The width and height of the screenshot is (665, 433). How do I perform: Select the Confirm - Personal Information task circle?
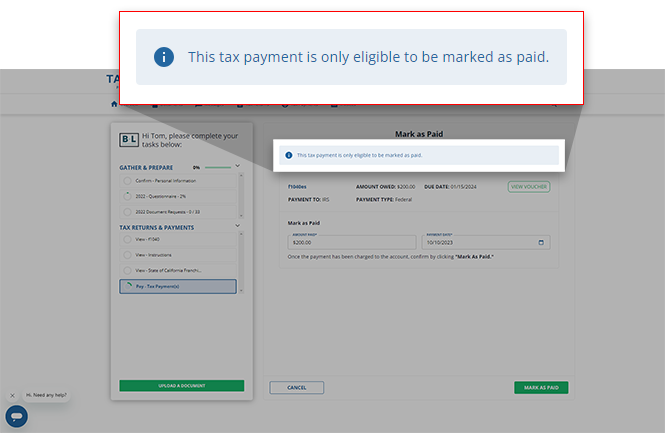pyautogui.click(x=127, y=181)
